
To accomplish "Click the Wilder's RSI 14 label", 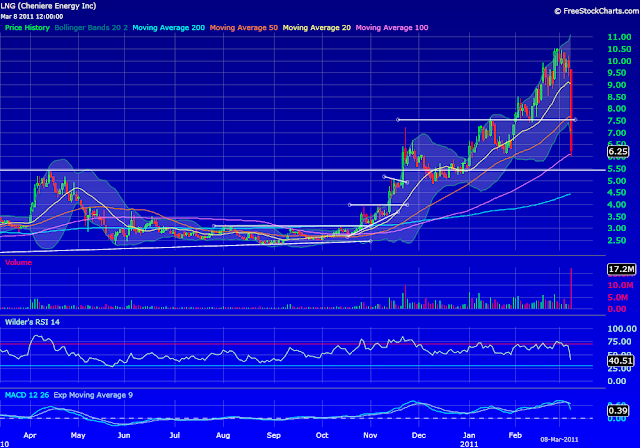I will tap(32, 322).
